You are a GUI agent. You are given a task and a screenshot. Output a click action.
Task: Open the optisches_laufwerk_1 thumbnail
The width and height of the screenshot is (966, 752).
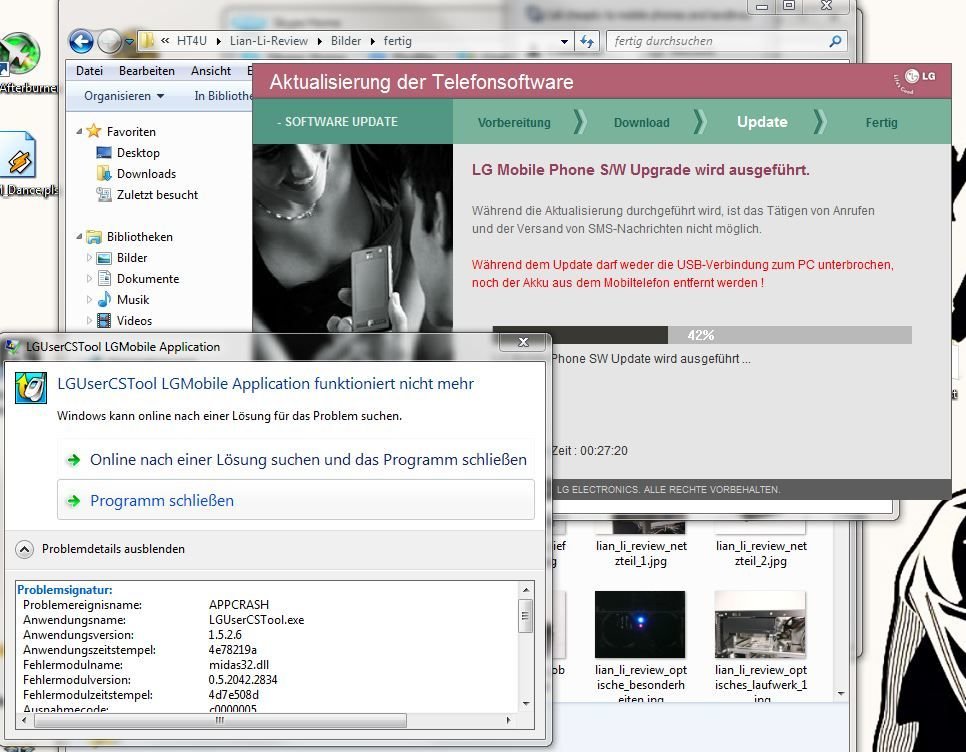(x=760, y=625)
